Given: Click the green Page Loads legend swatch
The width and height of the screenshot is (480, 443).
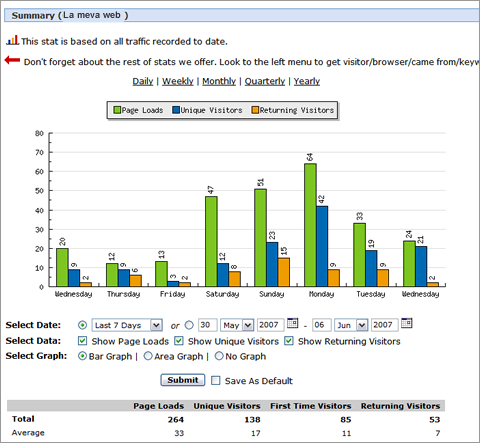Looking at the screenshot, I should 117,110.
